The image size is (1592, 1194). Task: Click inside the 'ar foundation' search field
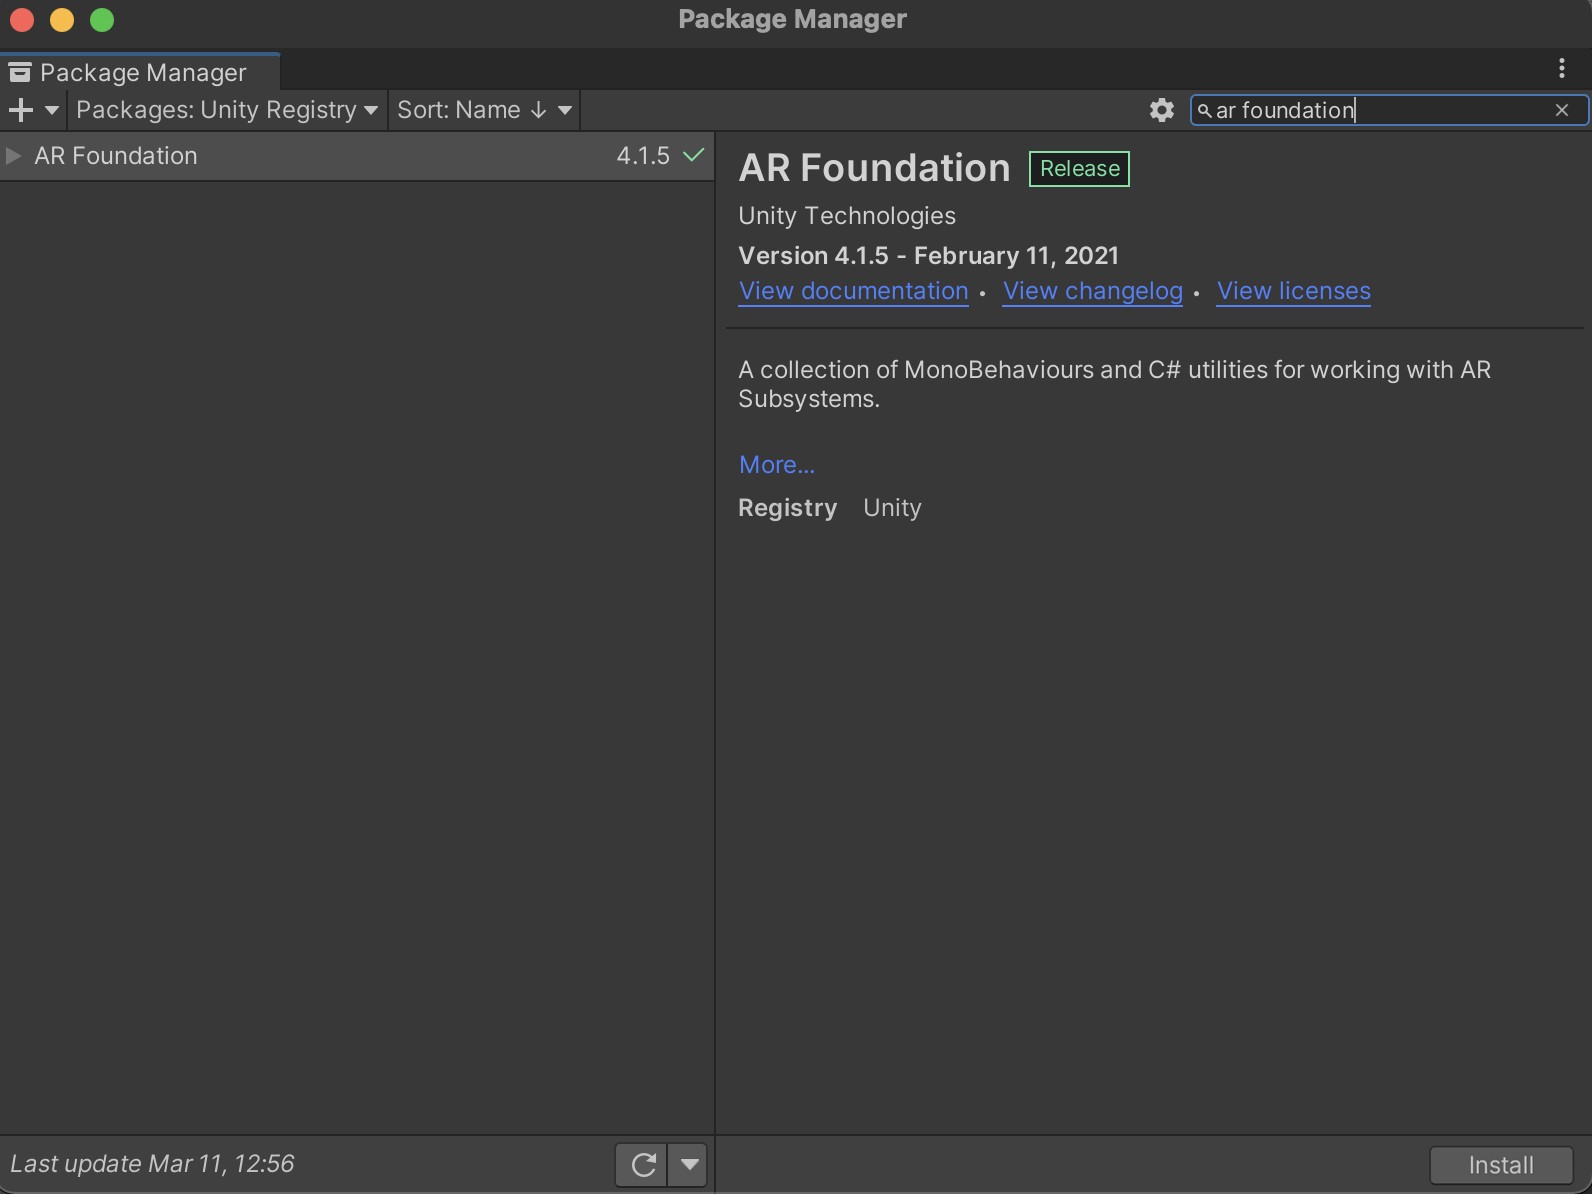1380,110
